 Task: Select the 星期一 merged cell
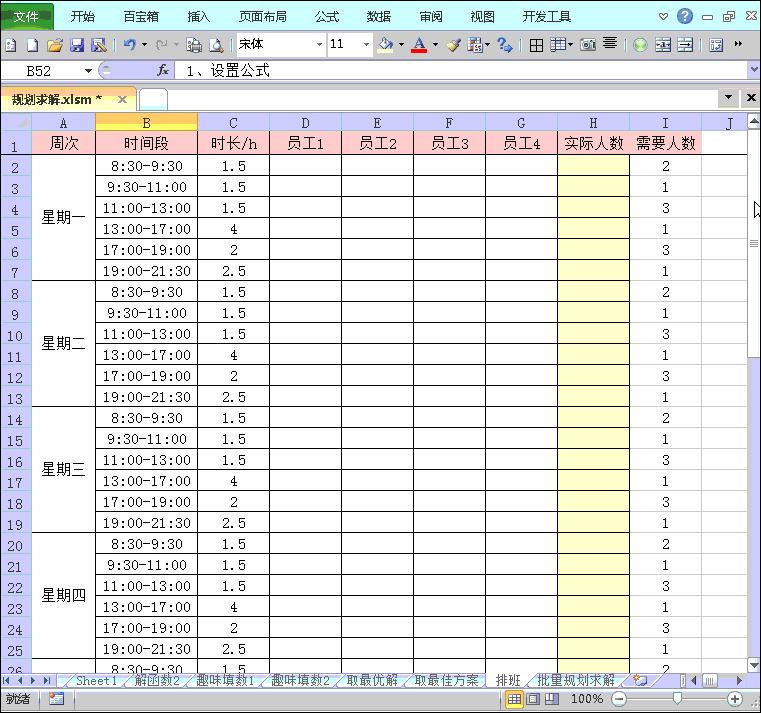point(64,217)
